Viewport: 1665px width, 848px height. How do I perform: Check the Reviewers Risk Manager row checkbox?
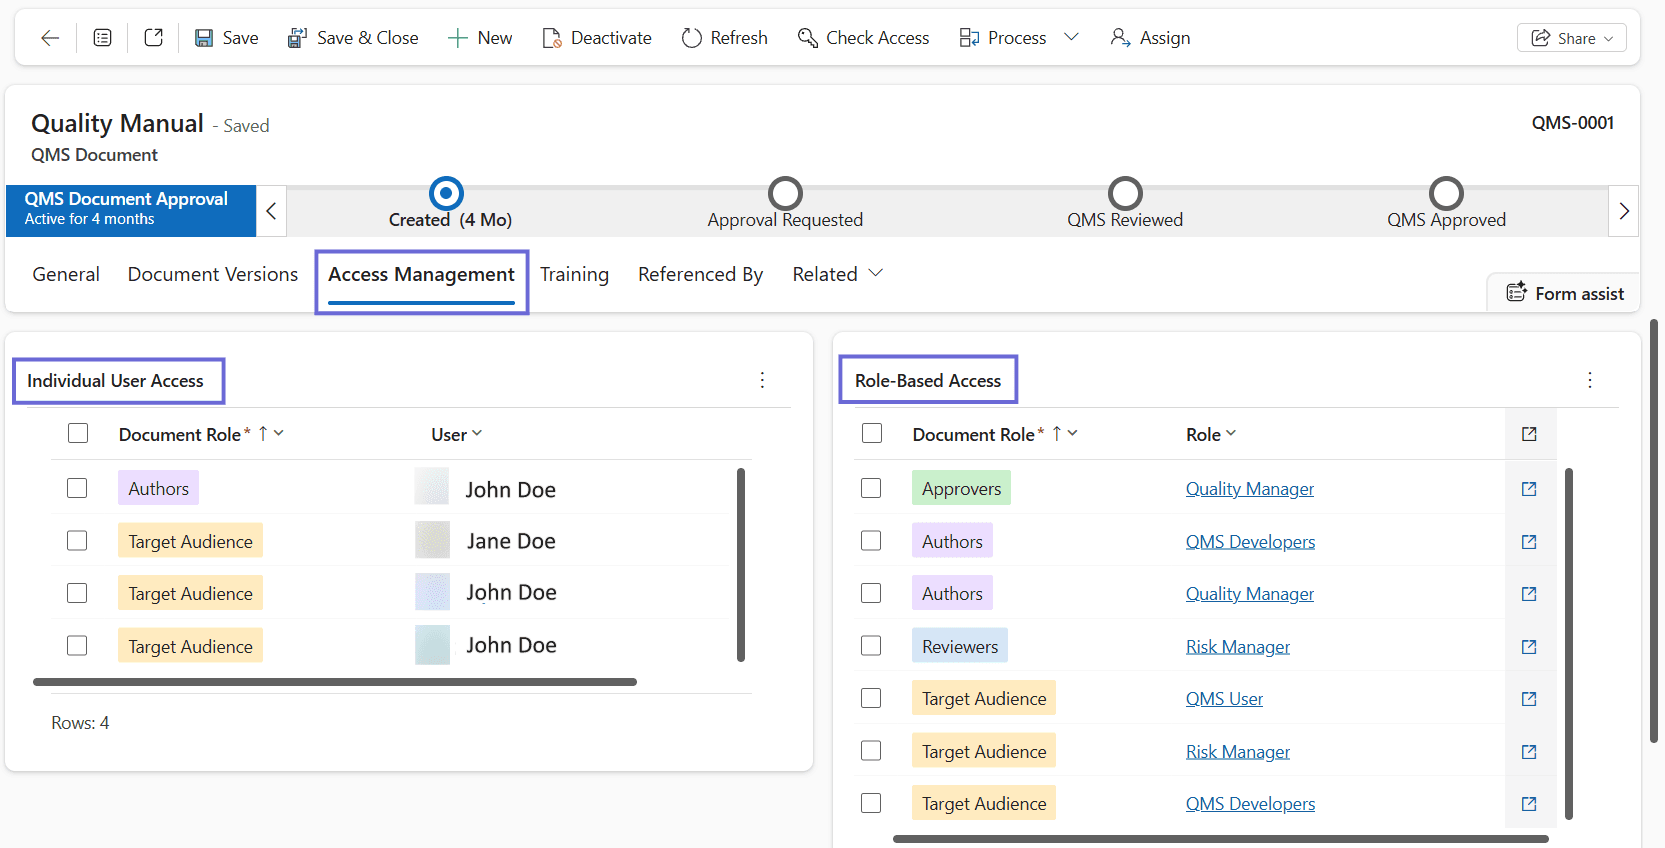coord(871,645)
